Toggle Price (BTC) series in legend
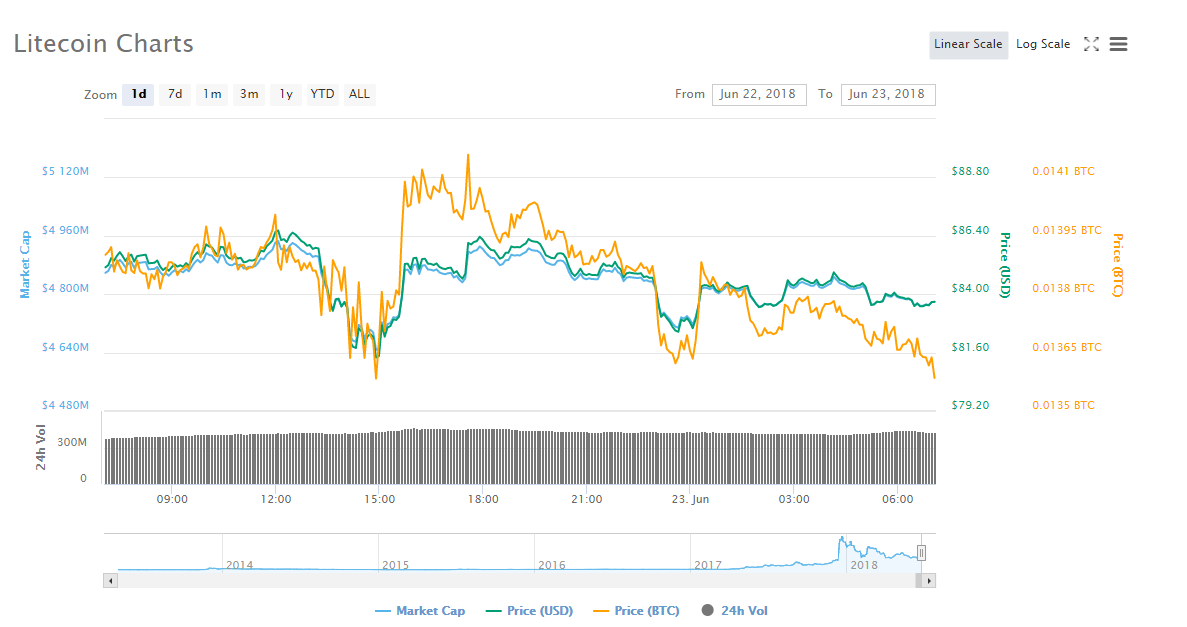This screenshot has height=627, width=1187. (637, 610)
